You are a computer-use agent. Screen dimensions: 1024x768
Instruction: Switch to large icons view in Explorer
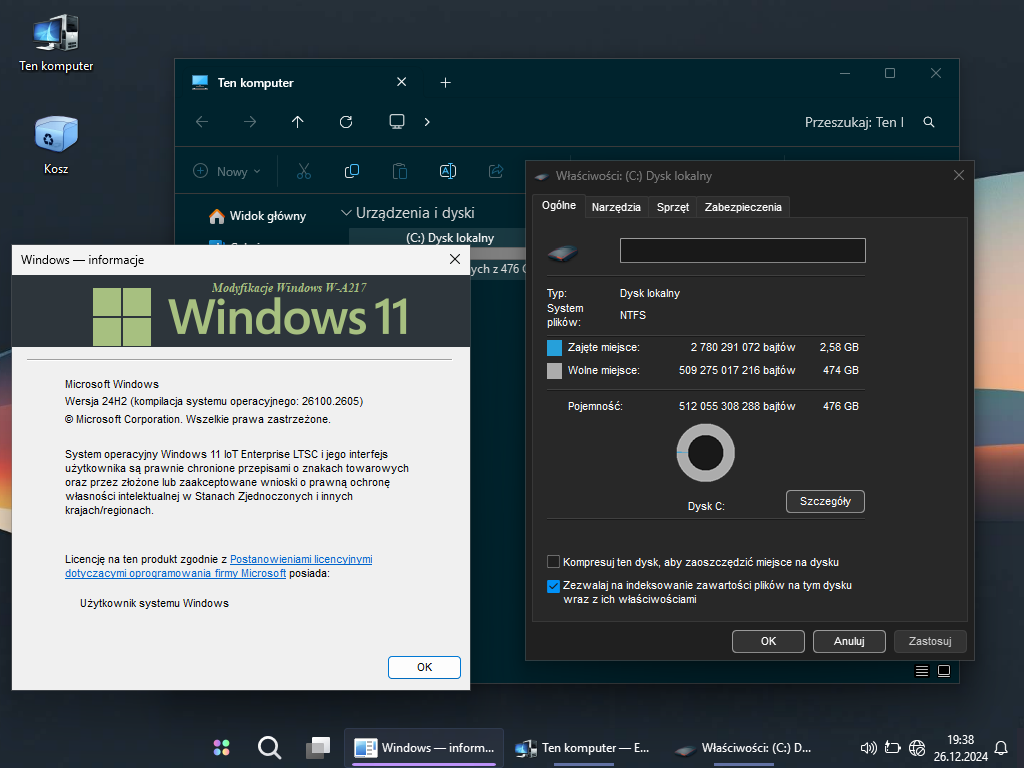[x=943, y=670]
